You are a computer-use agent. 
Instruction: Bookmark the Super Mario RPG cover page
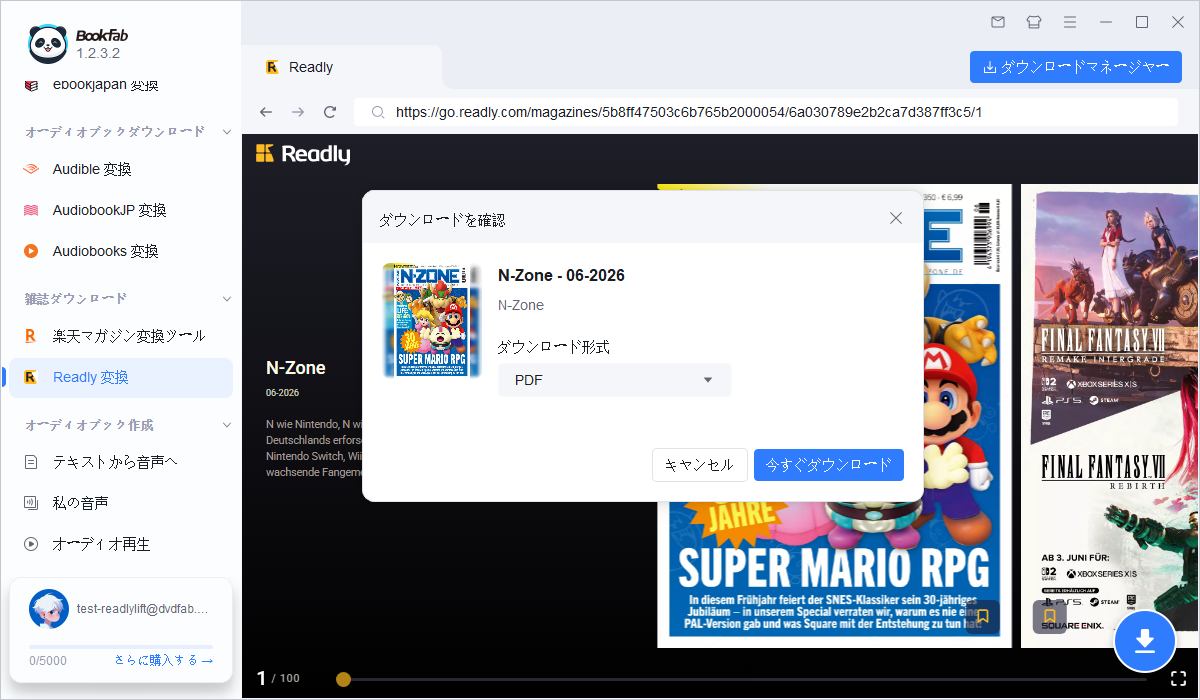(983, 616)
